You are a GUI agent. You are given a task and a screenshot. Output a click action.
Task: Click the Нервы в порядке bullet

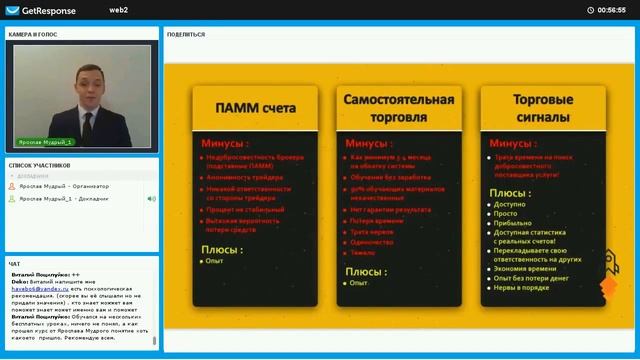point(521,288)
